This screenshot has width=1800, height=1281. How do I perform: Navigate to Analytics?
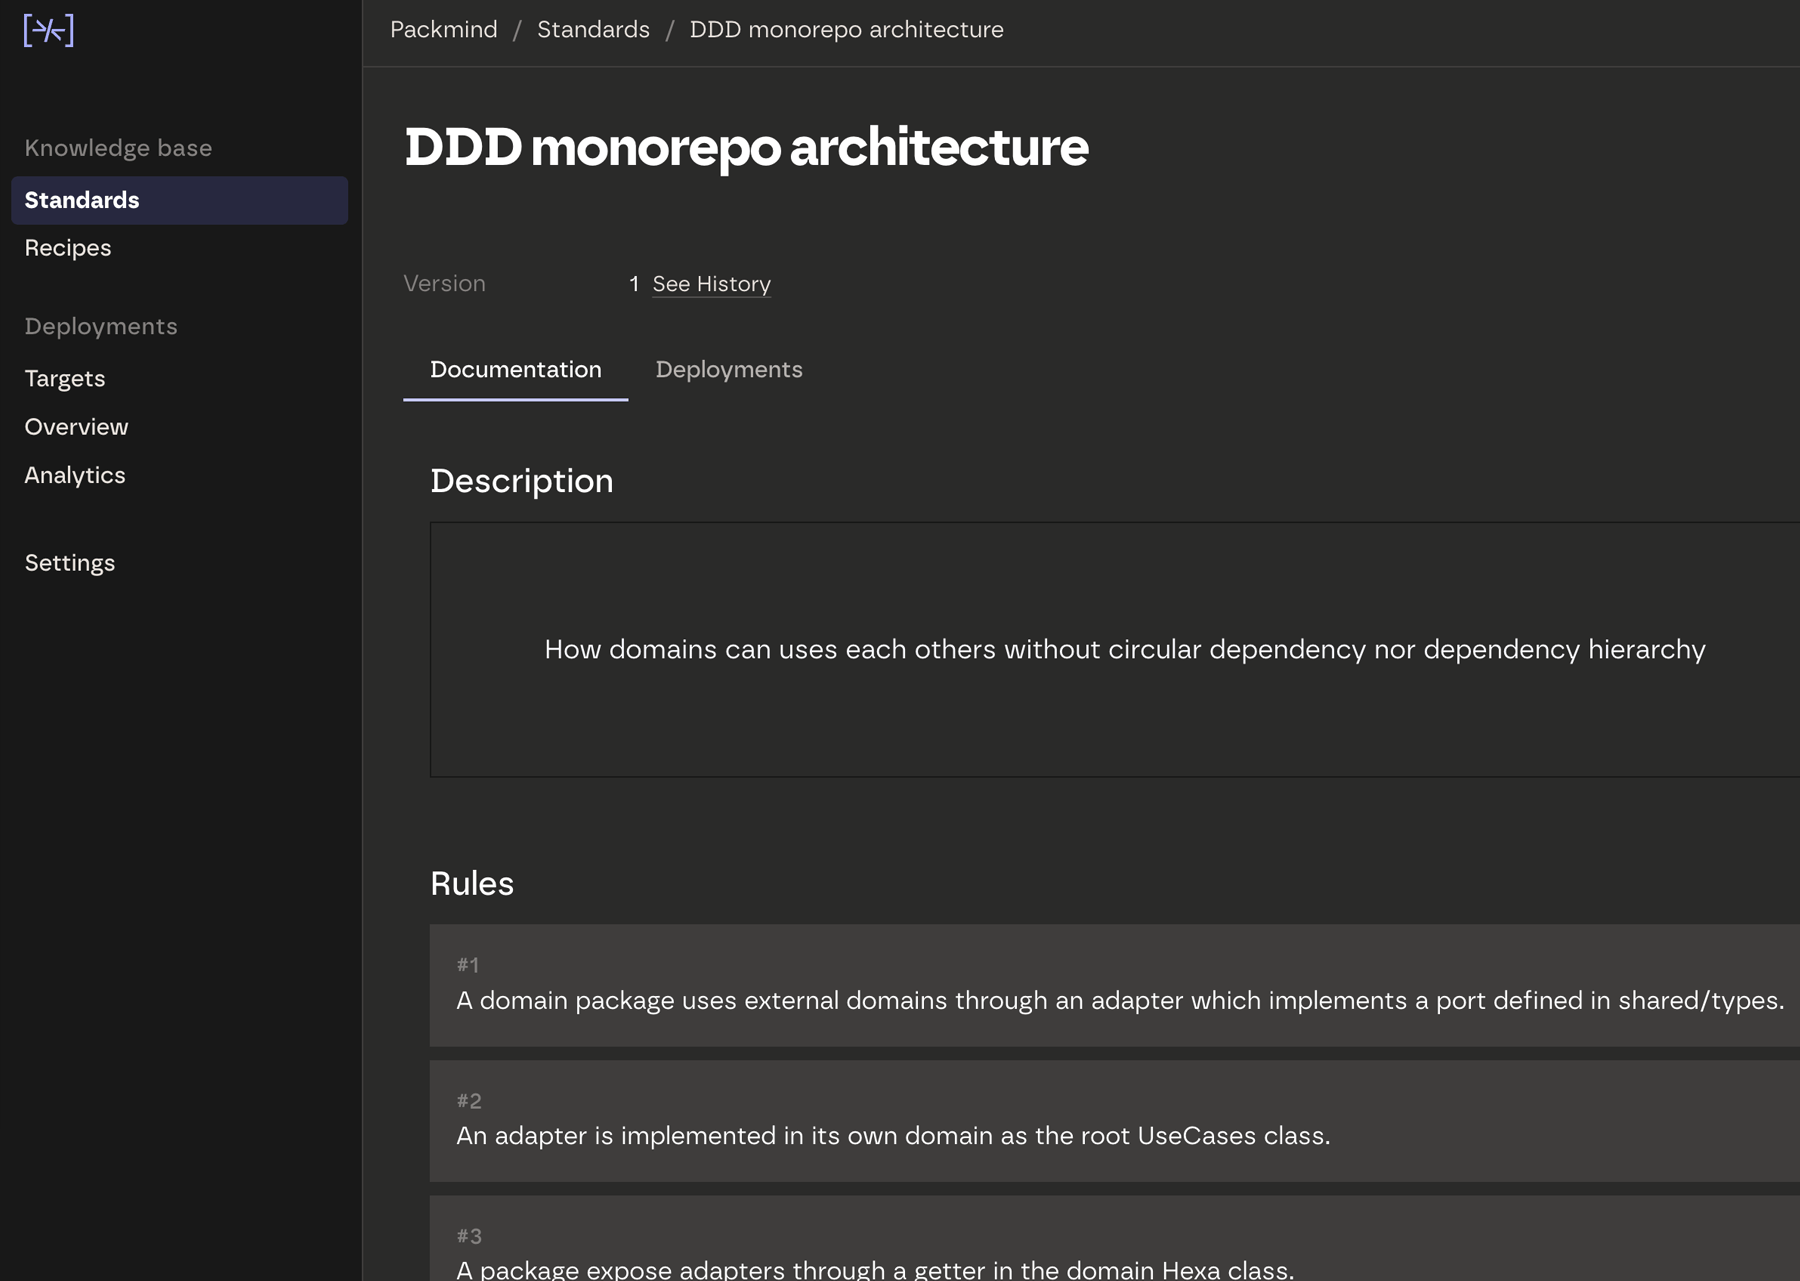pos(75,475)
